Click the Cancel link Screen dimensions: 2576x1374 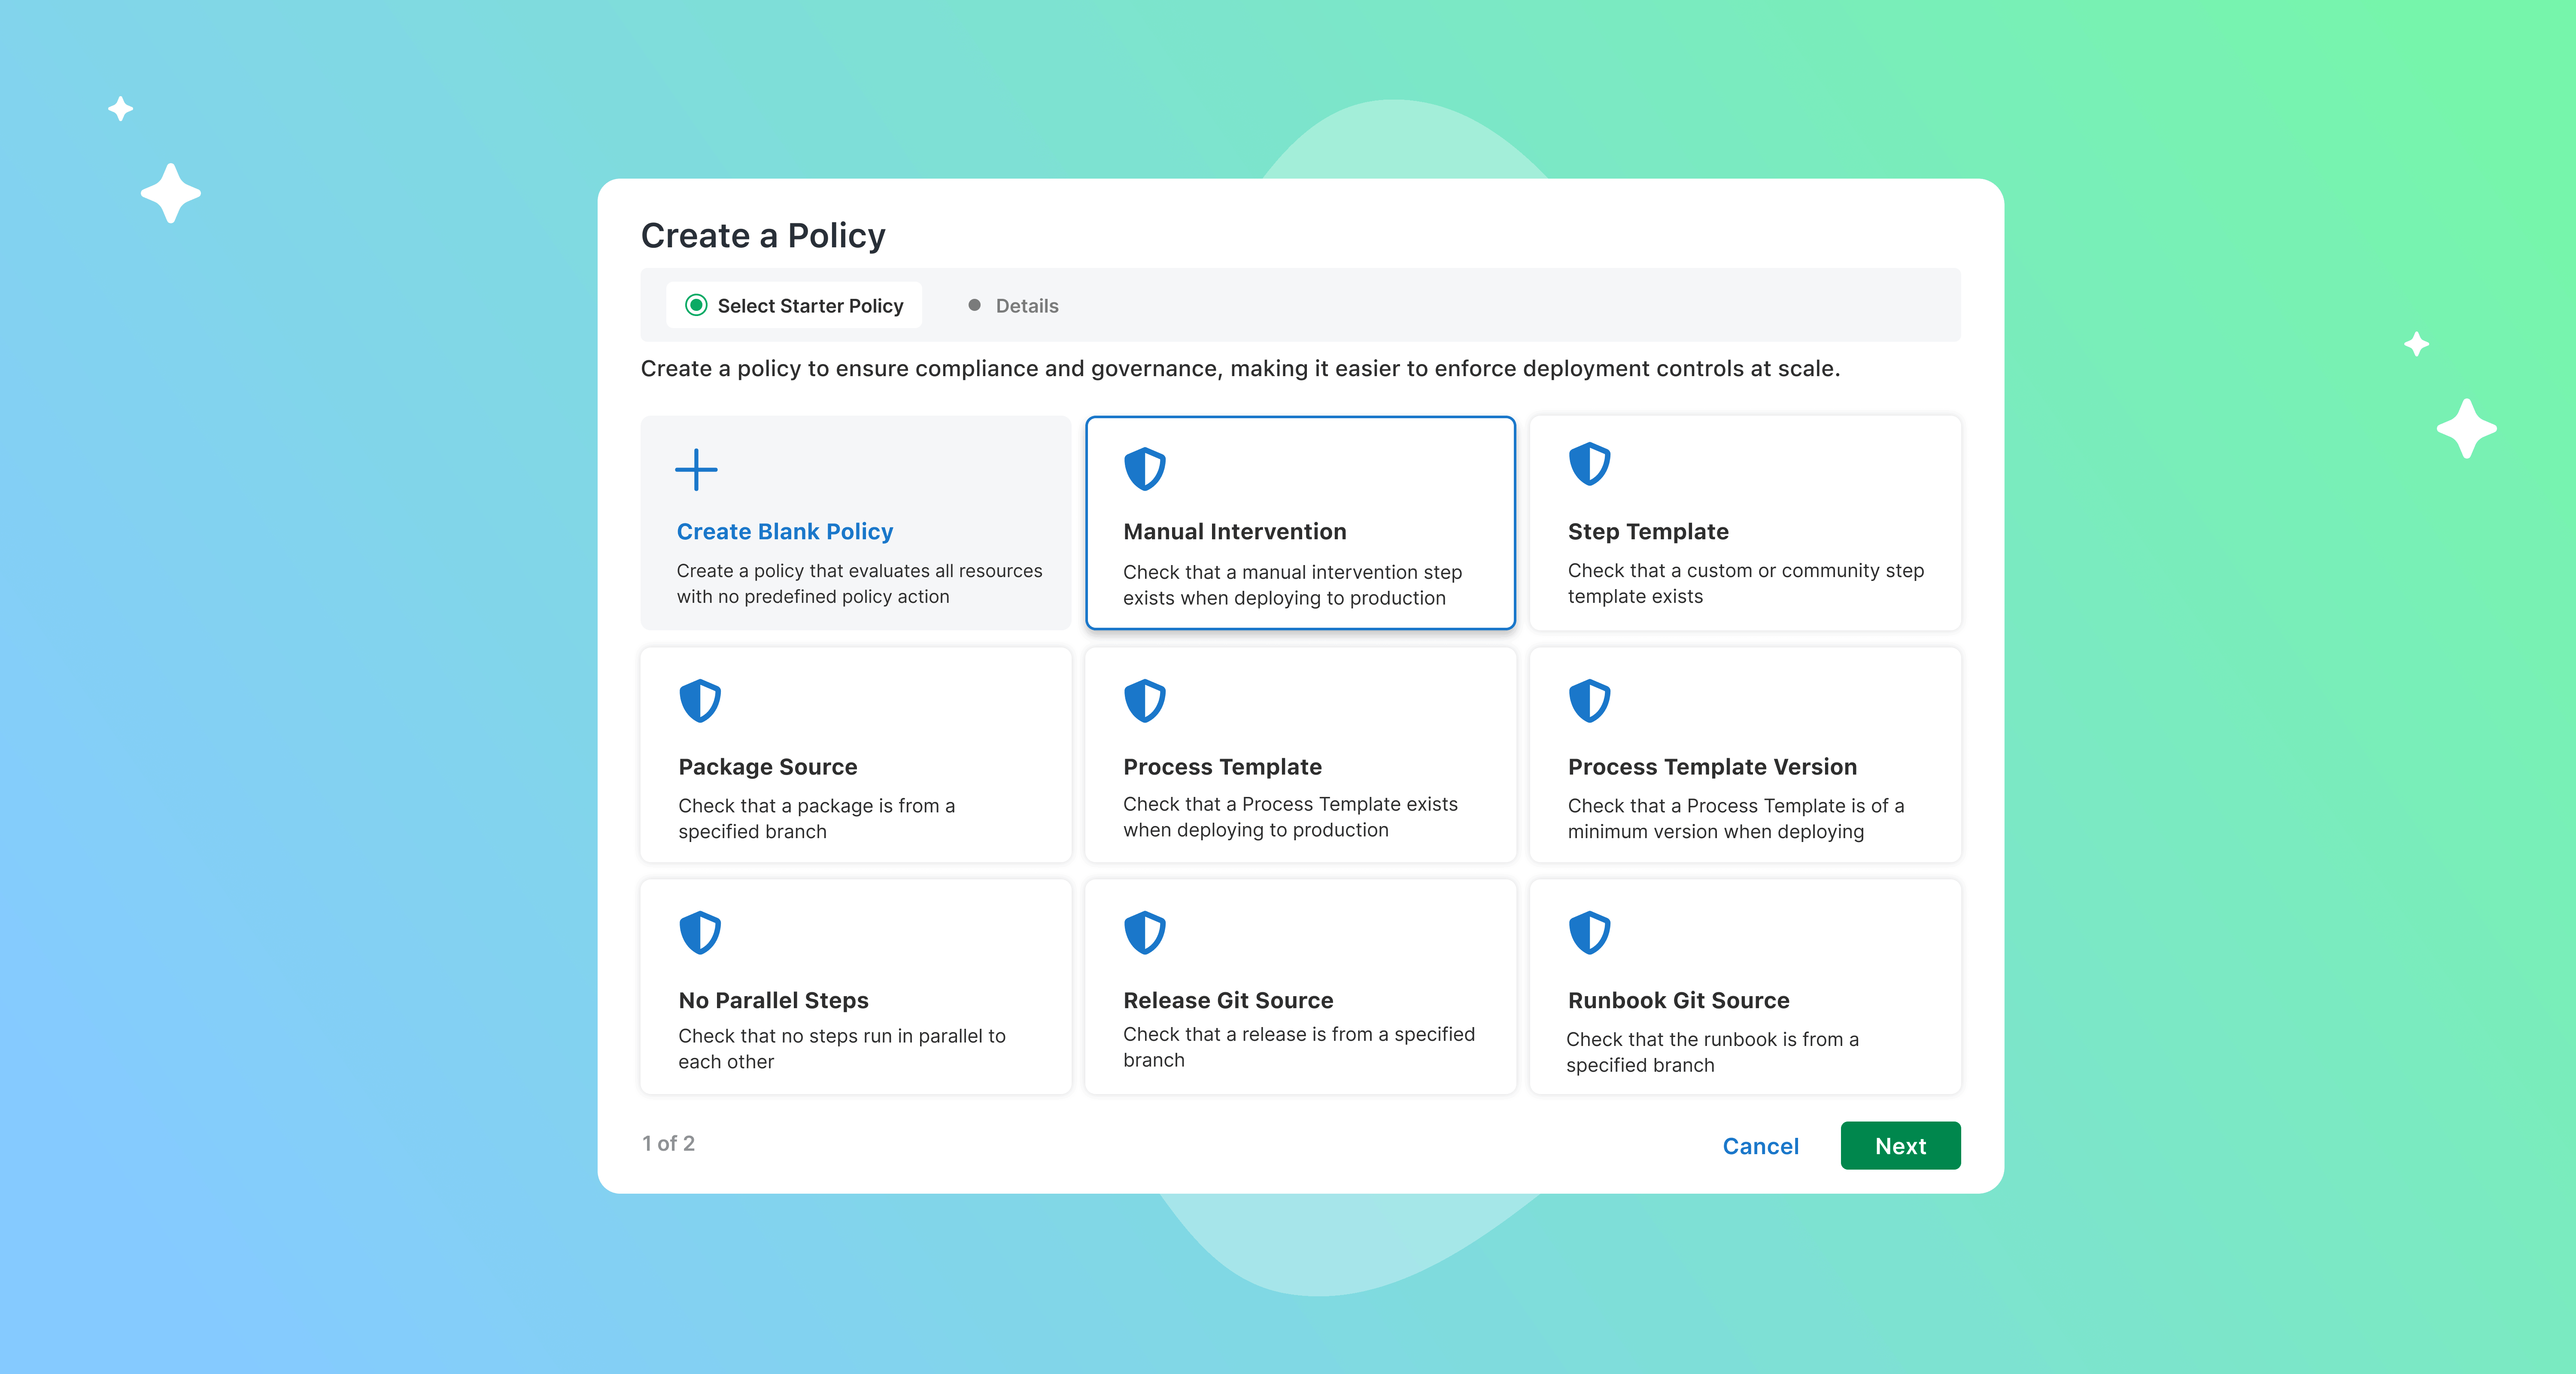pyautogui.click(x=1760, y=1146)
